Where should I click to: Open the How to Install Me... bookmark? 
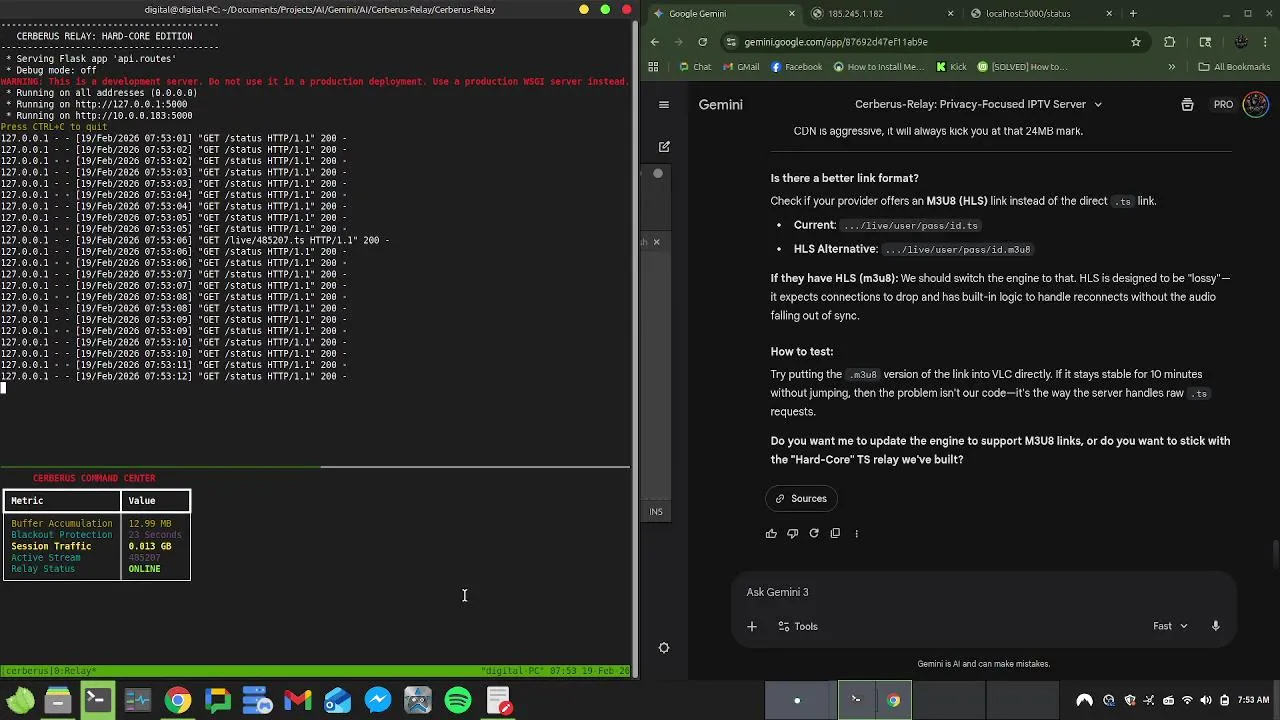(x=878, y=67)
